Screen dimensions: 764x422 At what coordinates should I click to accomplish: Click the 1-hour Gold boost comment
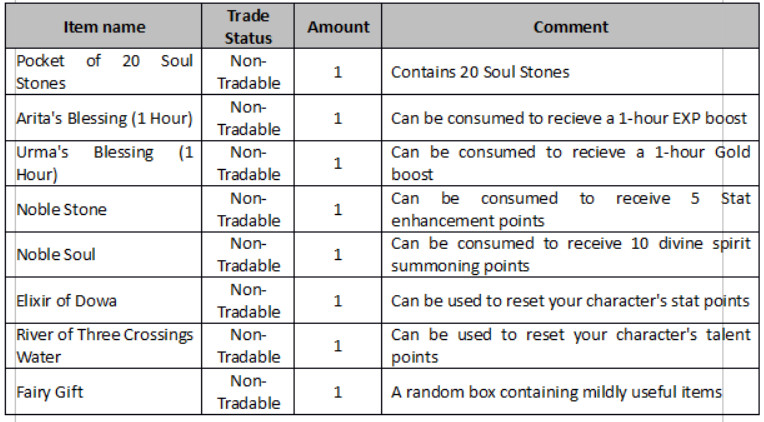[x=569, y=163]
